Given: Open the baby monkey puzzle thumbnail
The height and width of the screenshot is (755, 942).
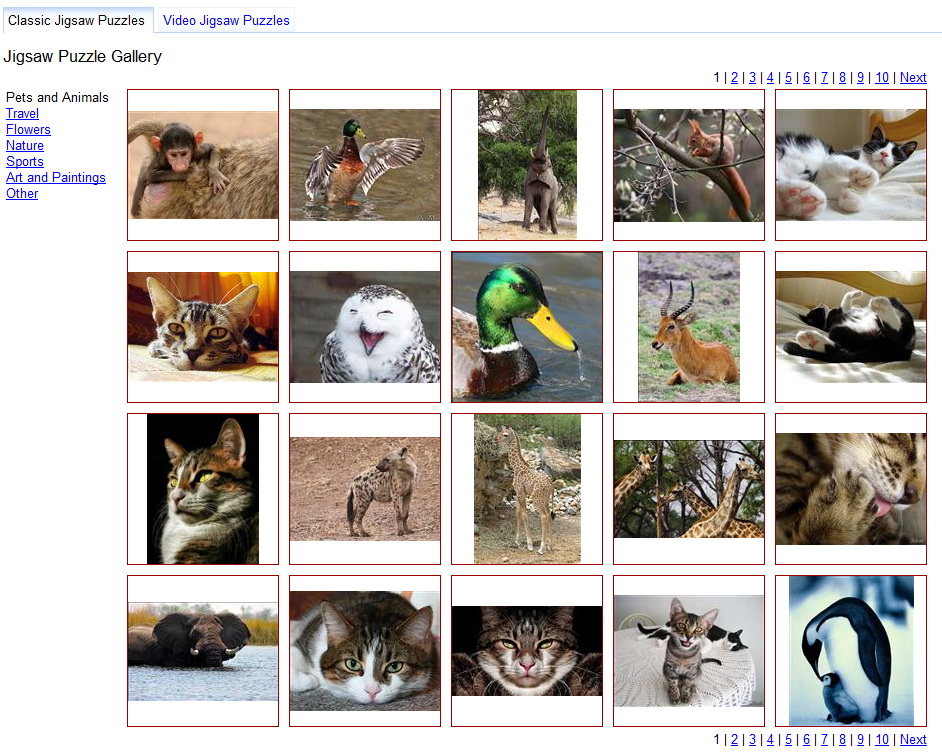Looking at the screenshot, I should tap(203, 165).
